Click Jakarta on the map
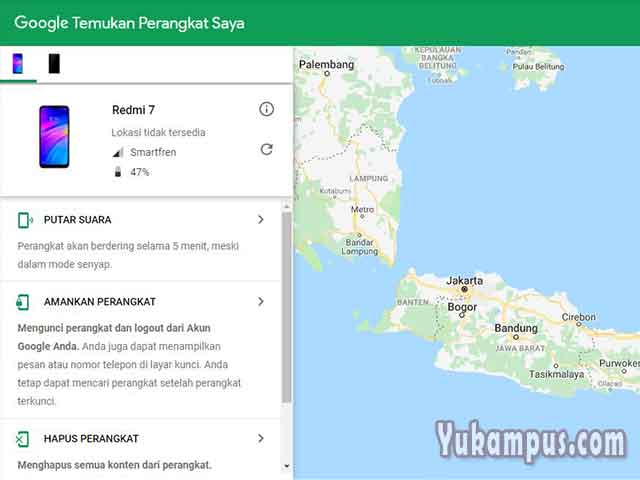 (464, 281)
